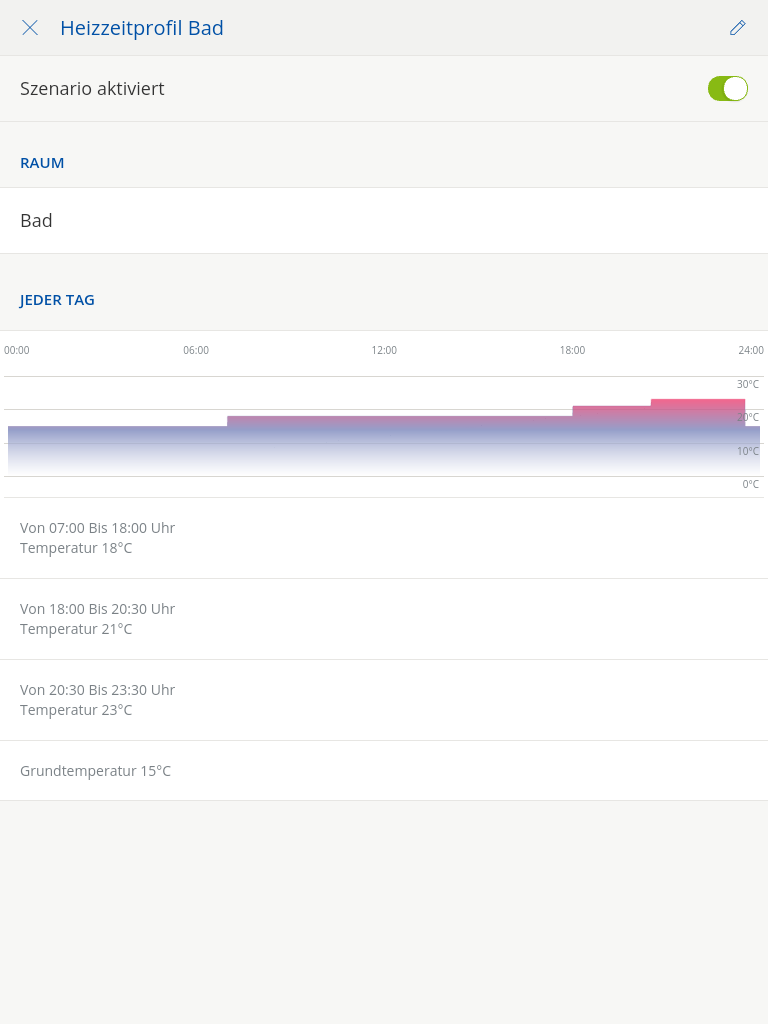Screen dimensions: 768x1024
Task: Open the 07:00 to 18:00 time slot
Action: pos(384,537)
